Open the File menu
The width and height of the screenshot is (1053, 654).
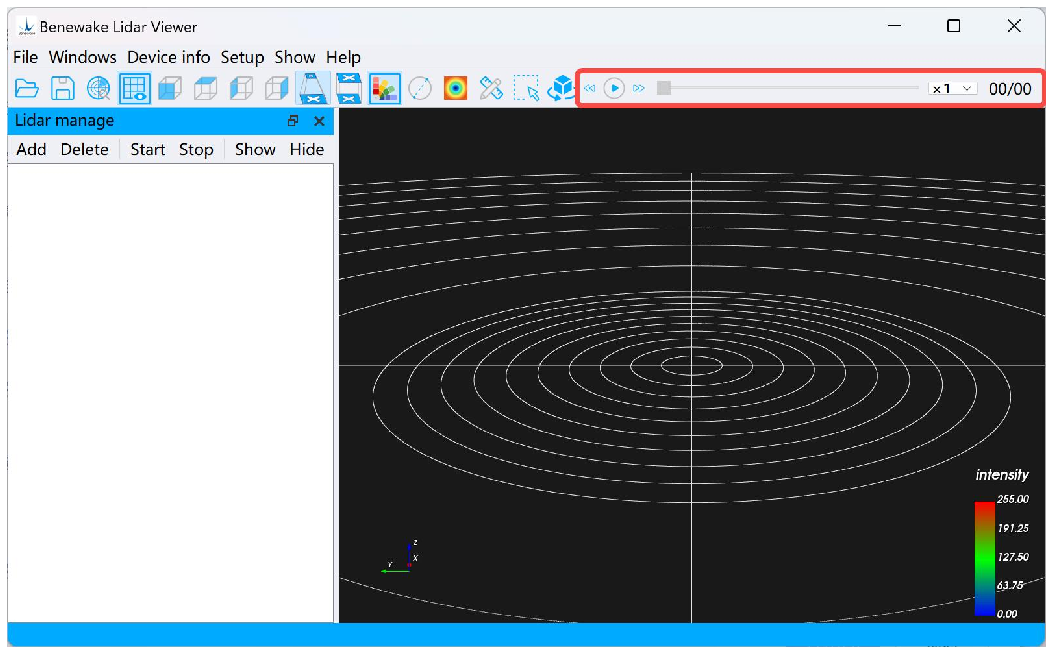pyautogui.click(x=26, y=57)
